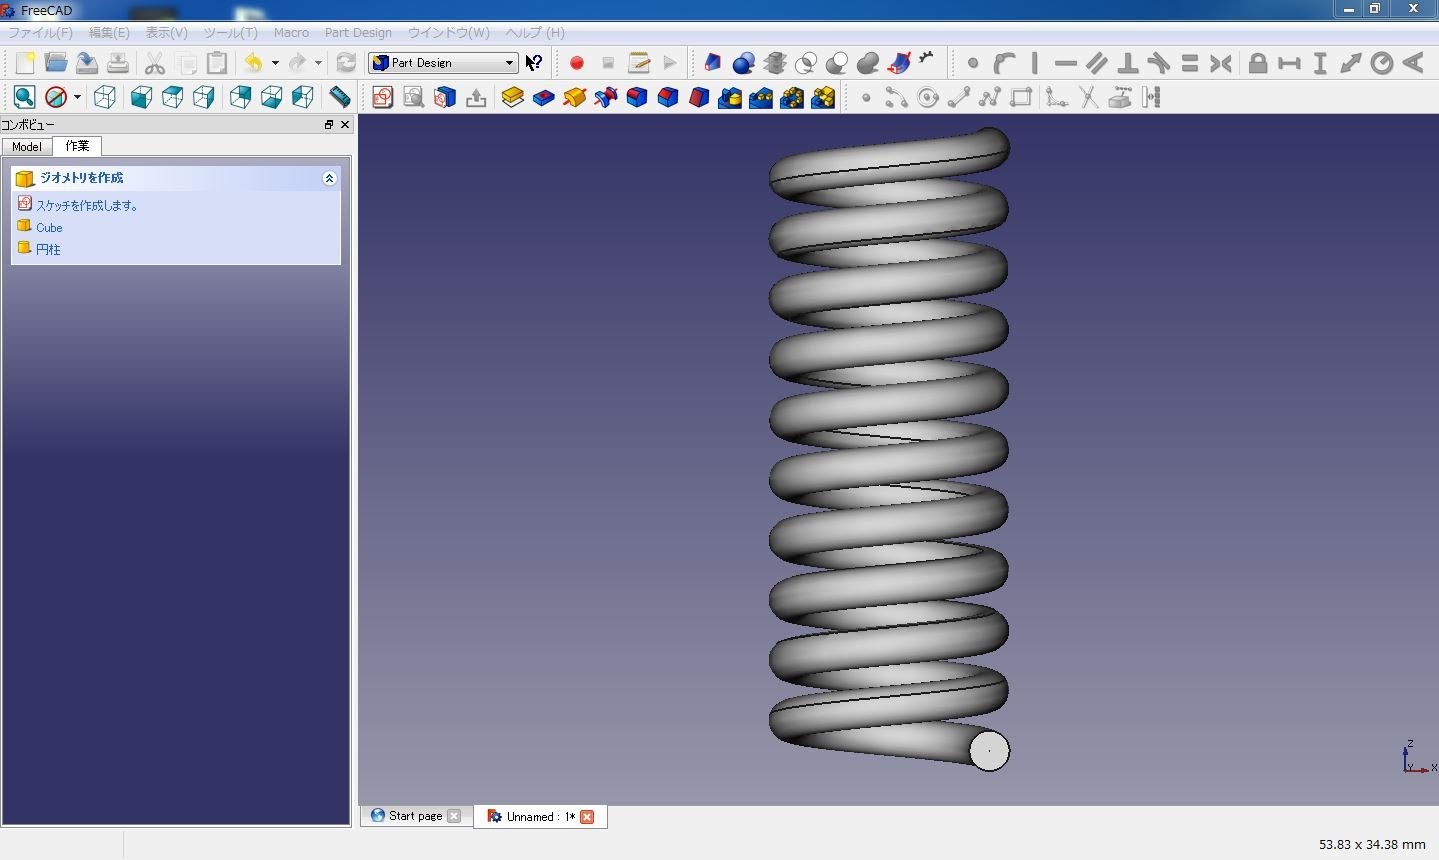Open the Part Design workbench selector
This screenshot has width=1439, height=860.
(x=443, y=62)
